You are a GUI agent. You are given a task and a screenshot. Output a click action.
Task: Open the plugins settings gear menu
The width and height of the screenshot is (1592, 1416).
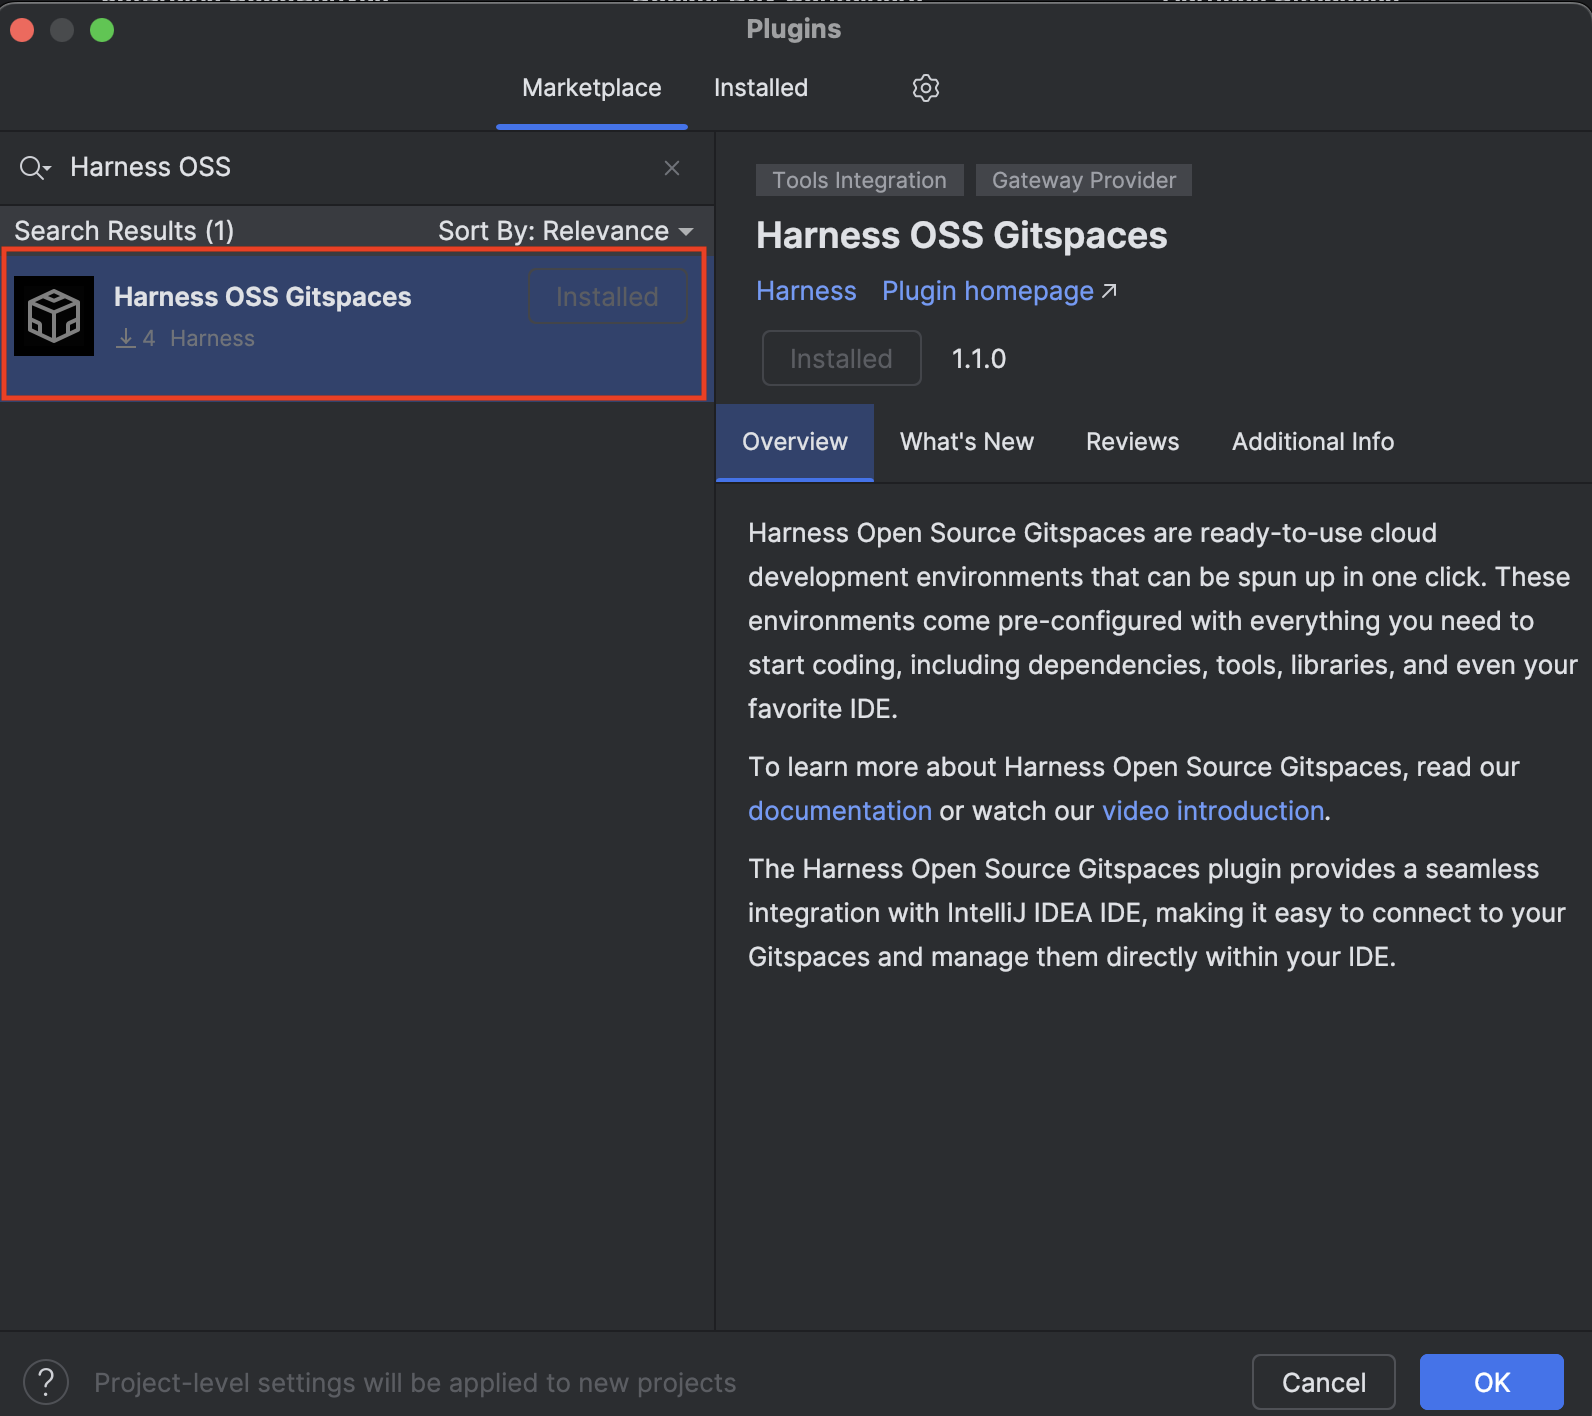click(925, 88)
